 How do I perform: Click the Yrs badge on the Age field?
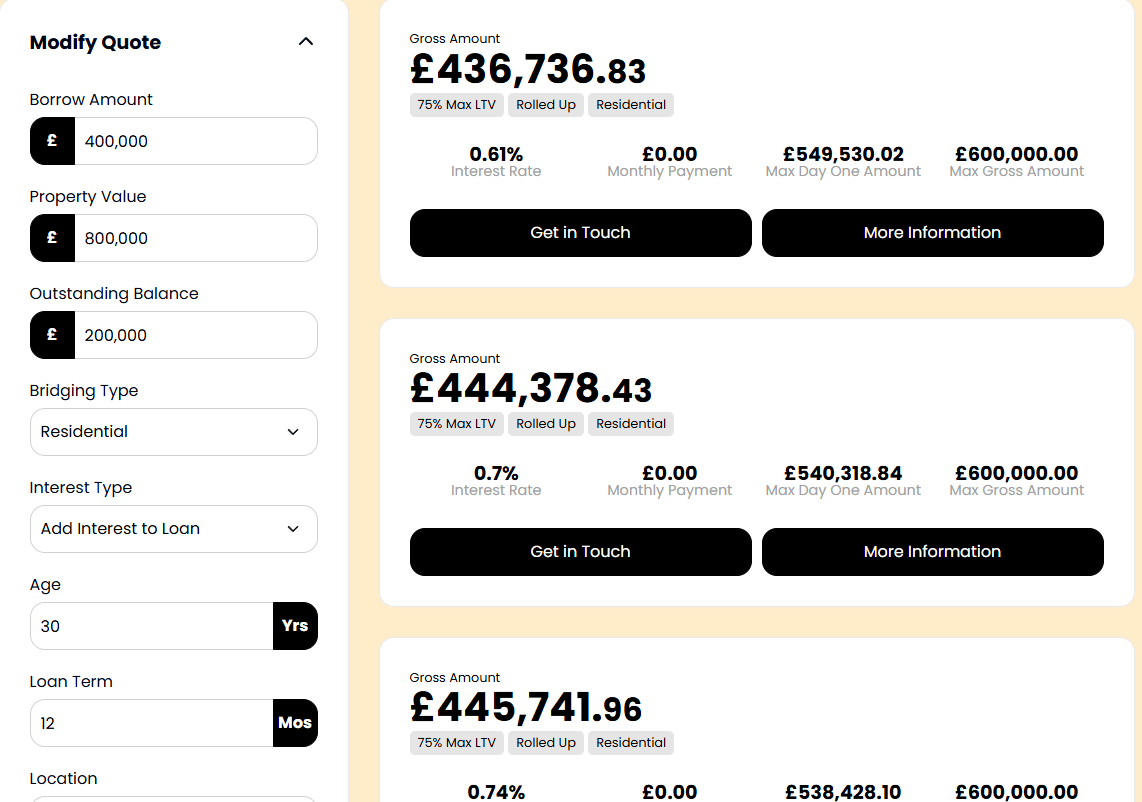[x=295, y=626]
